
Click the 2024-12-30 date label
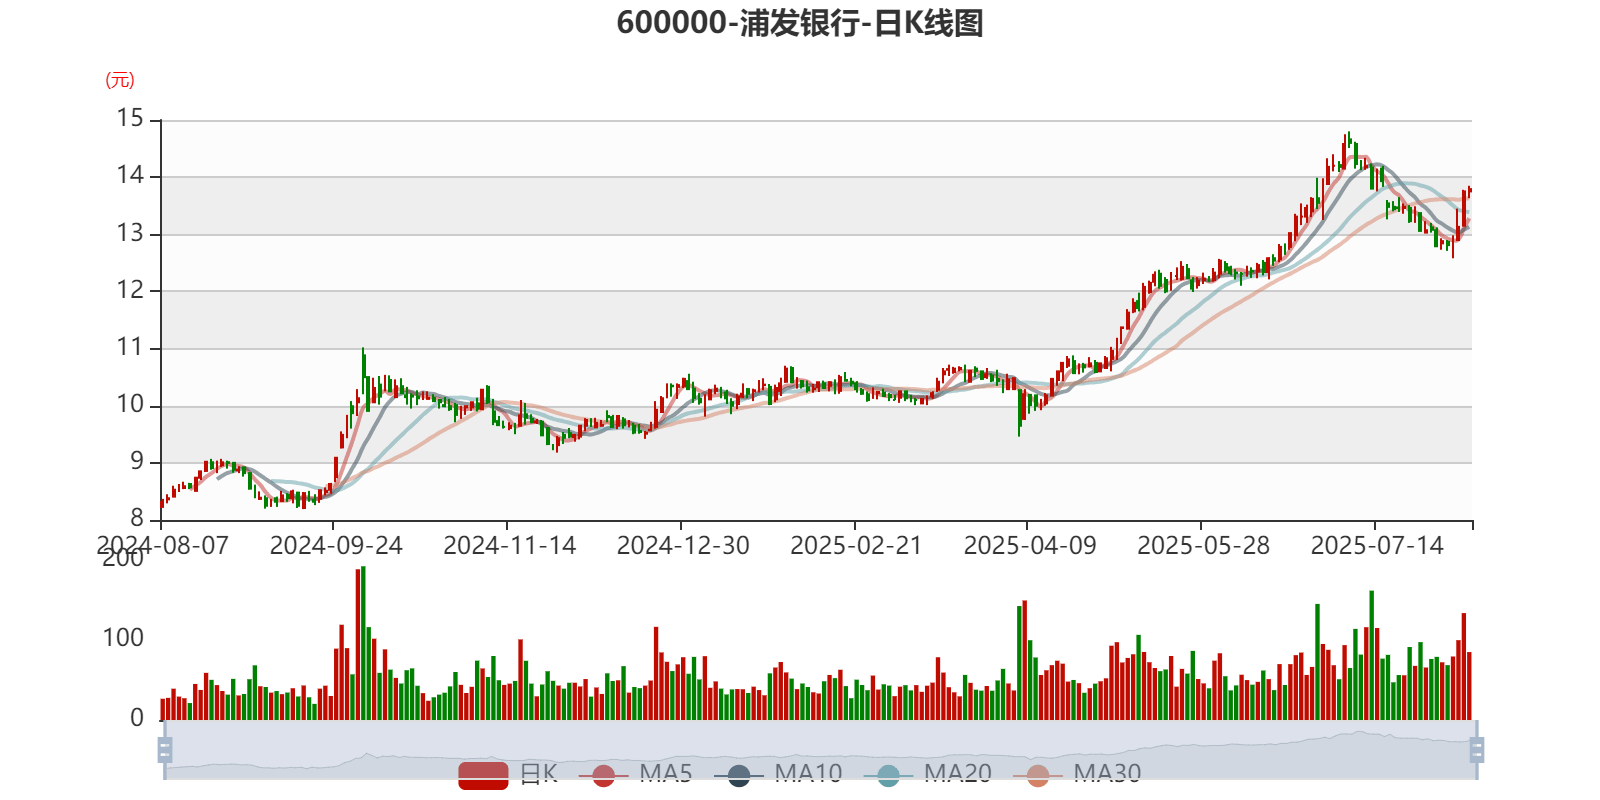pyautogui.click(x=683, y=545)
